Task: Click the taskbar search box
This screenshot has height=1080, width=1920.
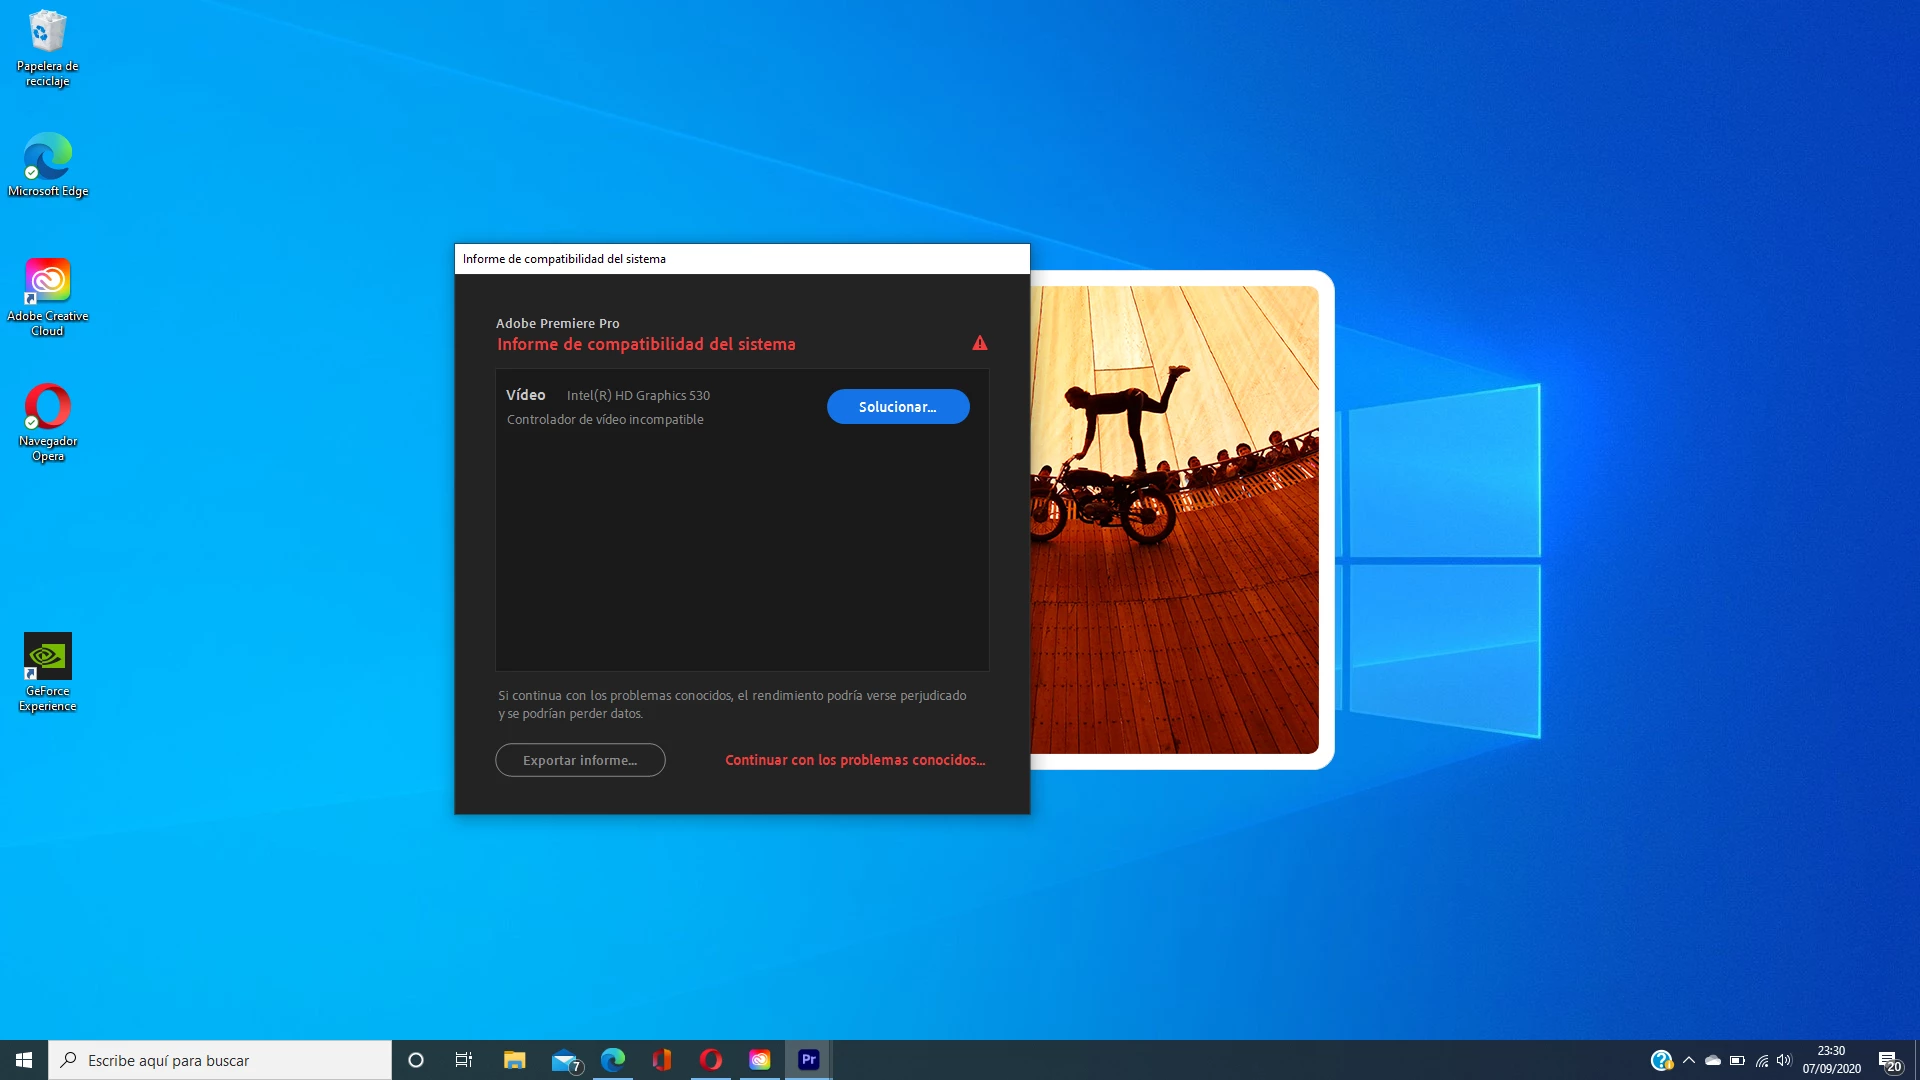Action: (x=220, y=1060)
